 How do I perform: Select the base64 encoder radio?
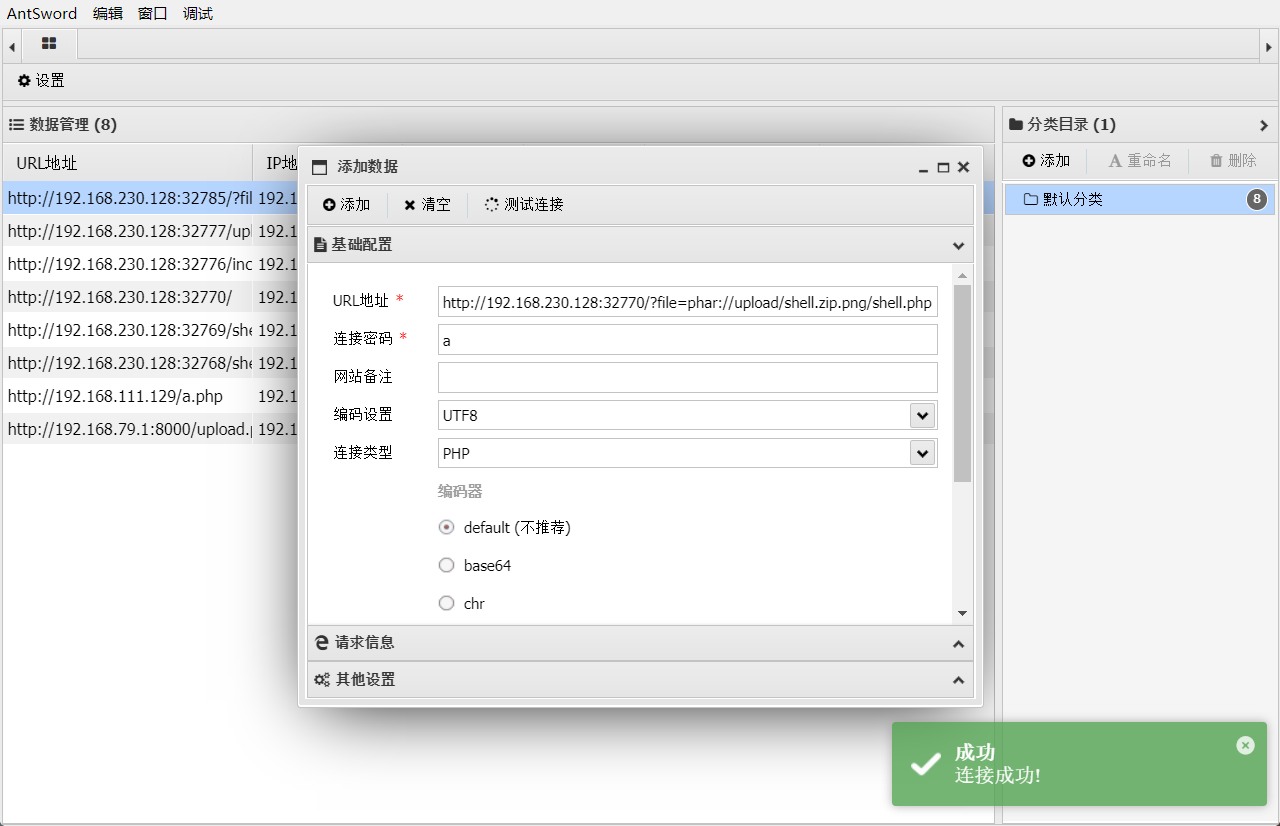[x=447, y=565]
